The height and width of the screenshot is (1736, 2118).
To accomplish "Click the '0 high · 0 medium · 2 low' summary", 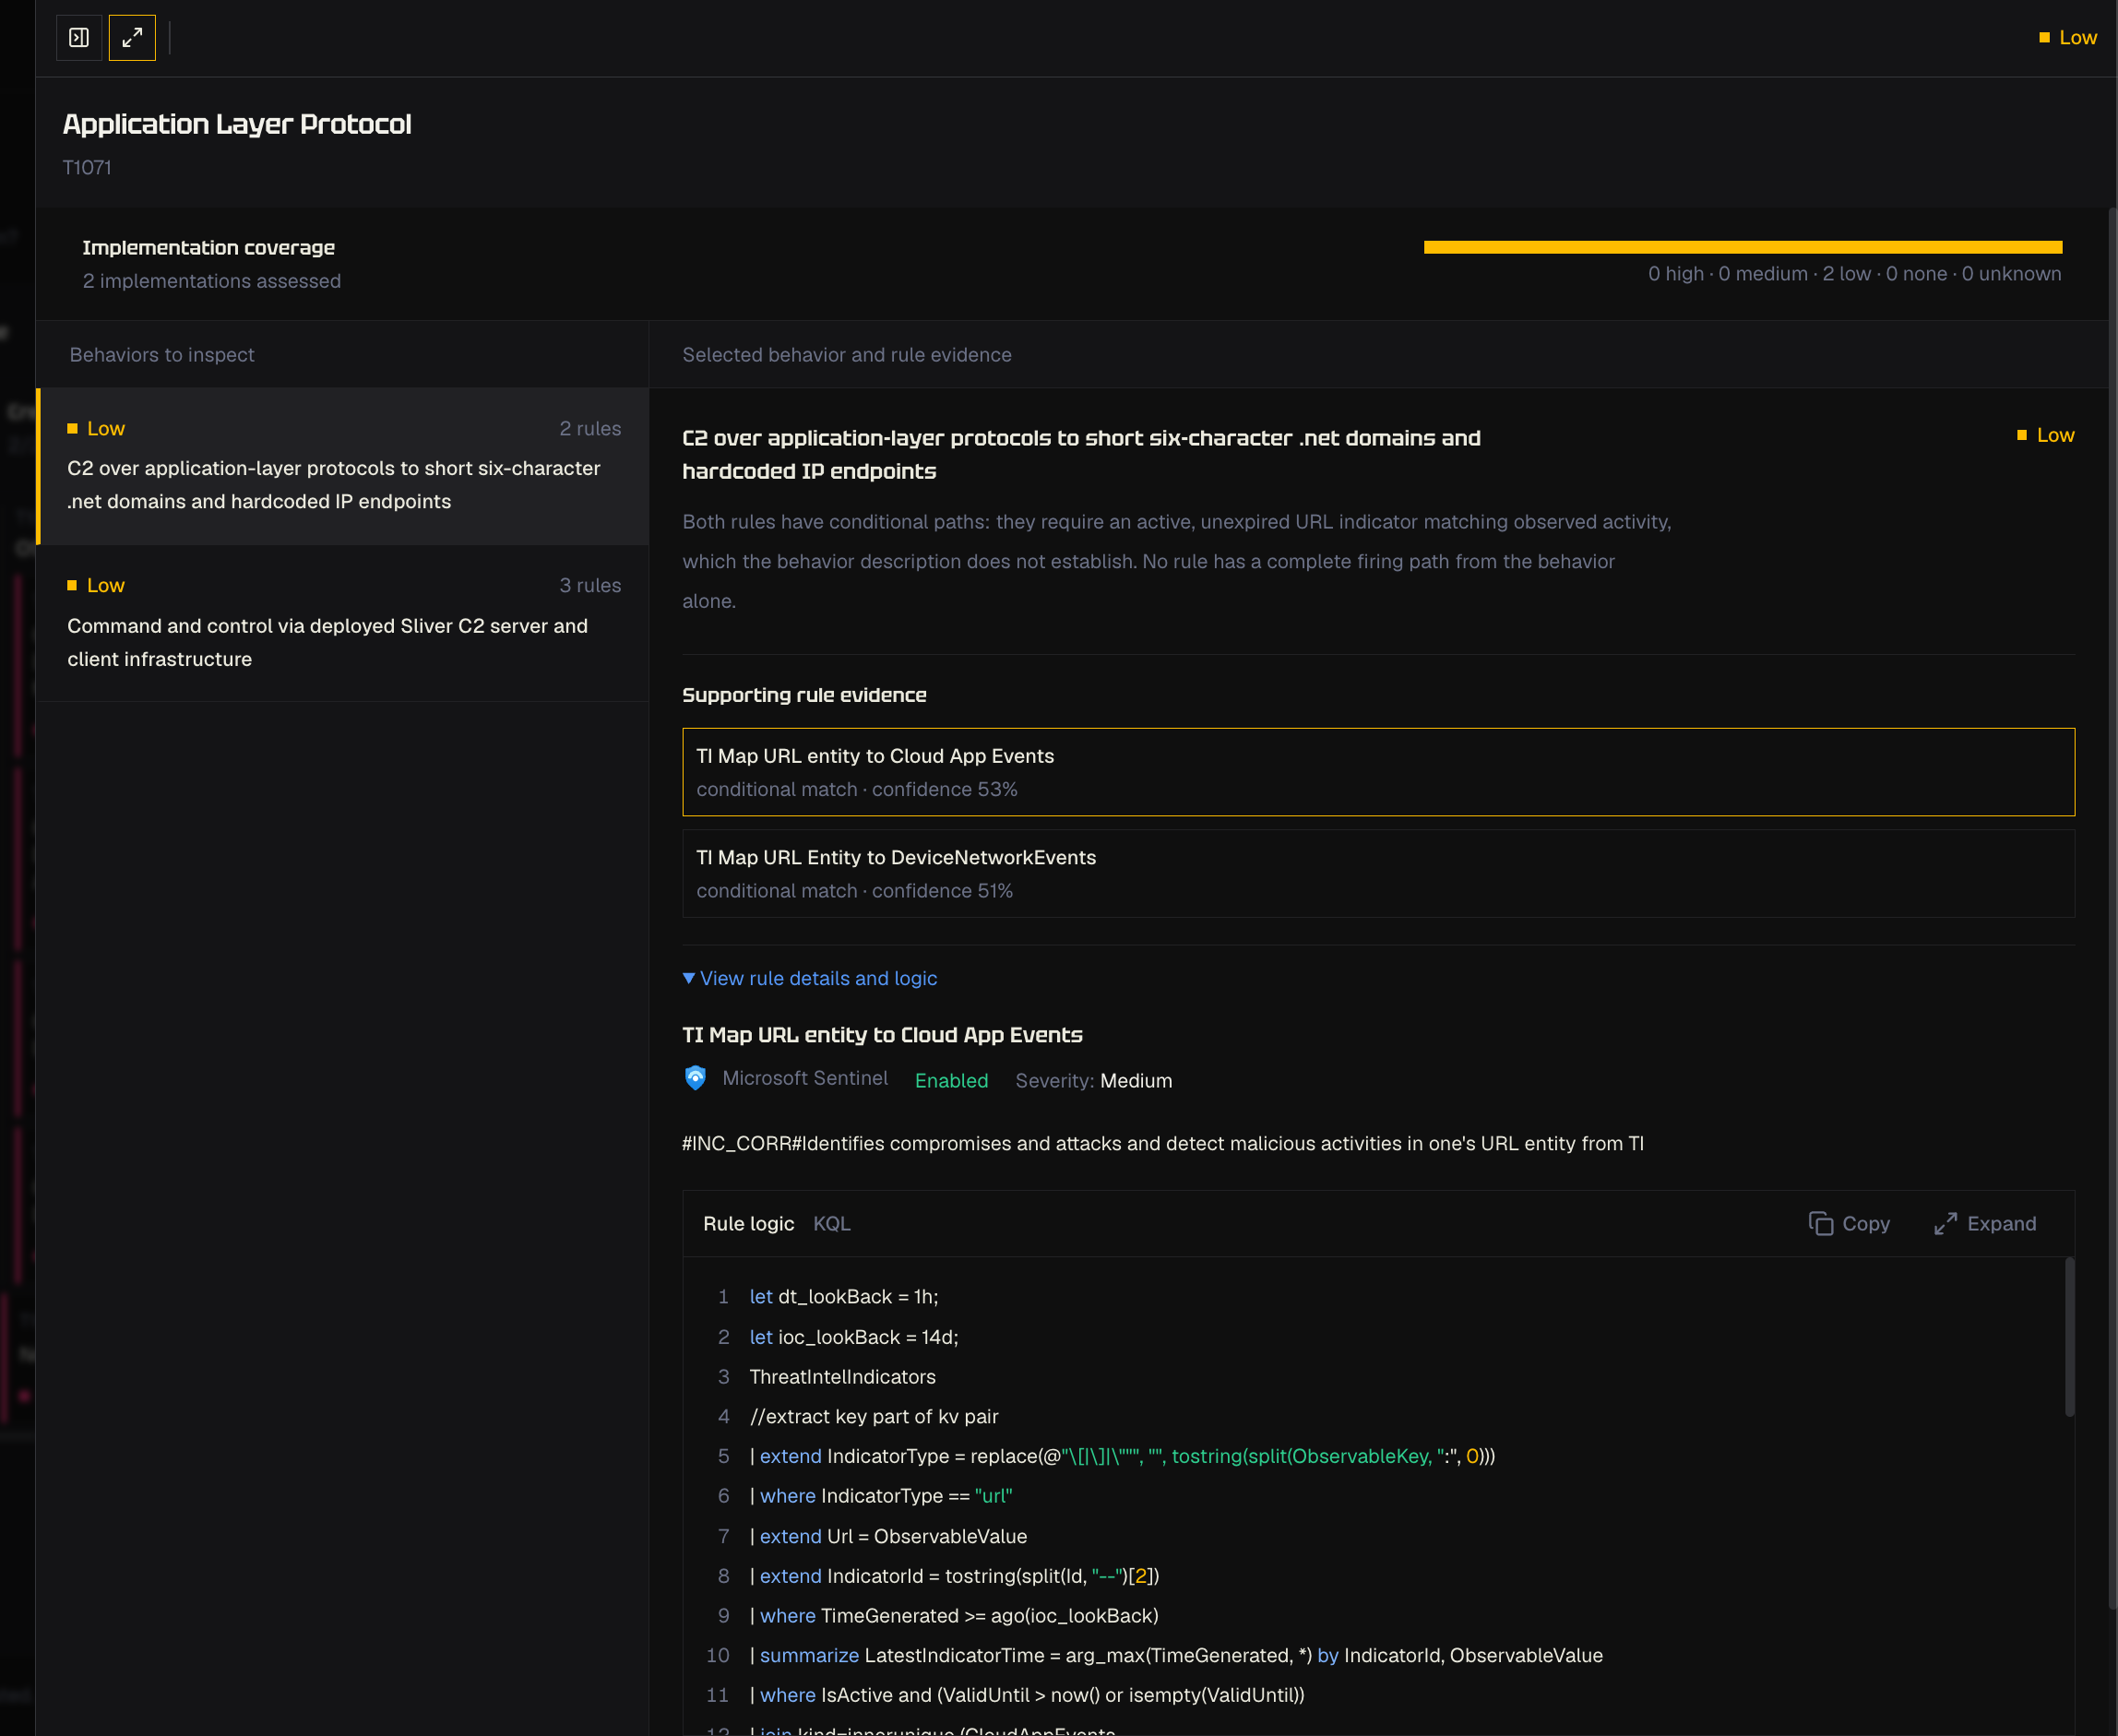I will pyautogui.click(x=1854, y=274).
